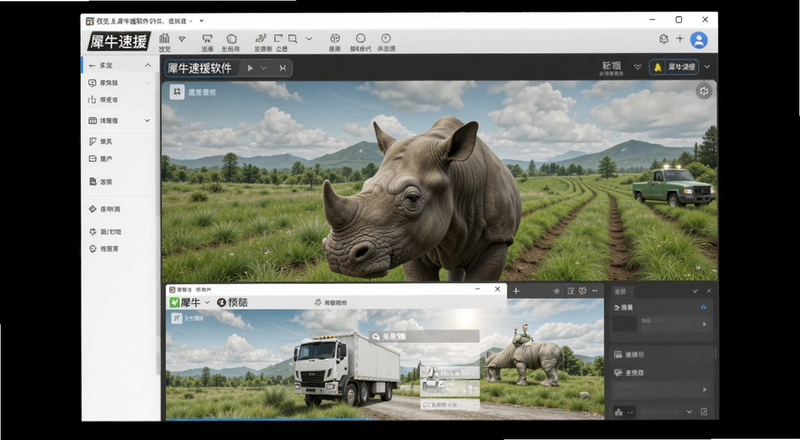Open three-dots more menu in dark strip

click(x=595, y=291)
